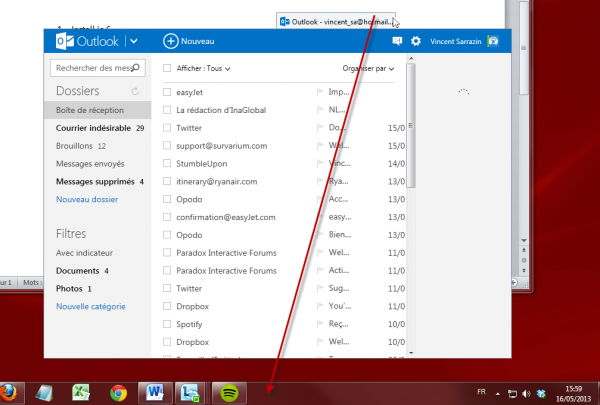Open Lync from the taskbar
Image resolution: width=600 pixels, height=405 pixels.
point(190,393)
